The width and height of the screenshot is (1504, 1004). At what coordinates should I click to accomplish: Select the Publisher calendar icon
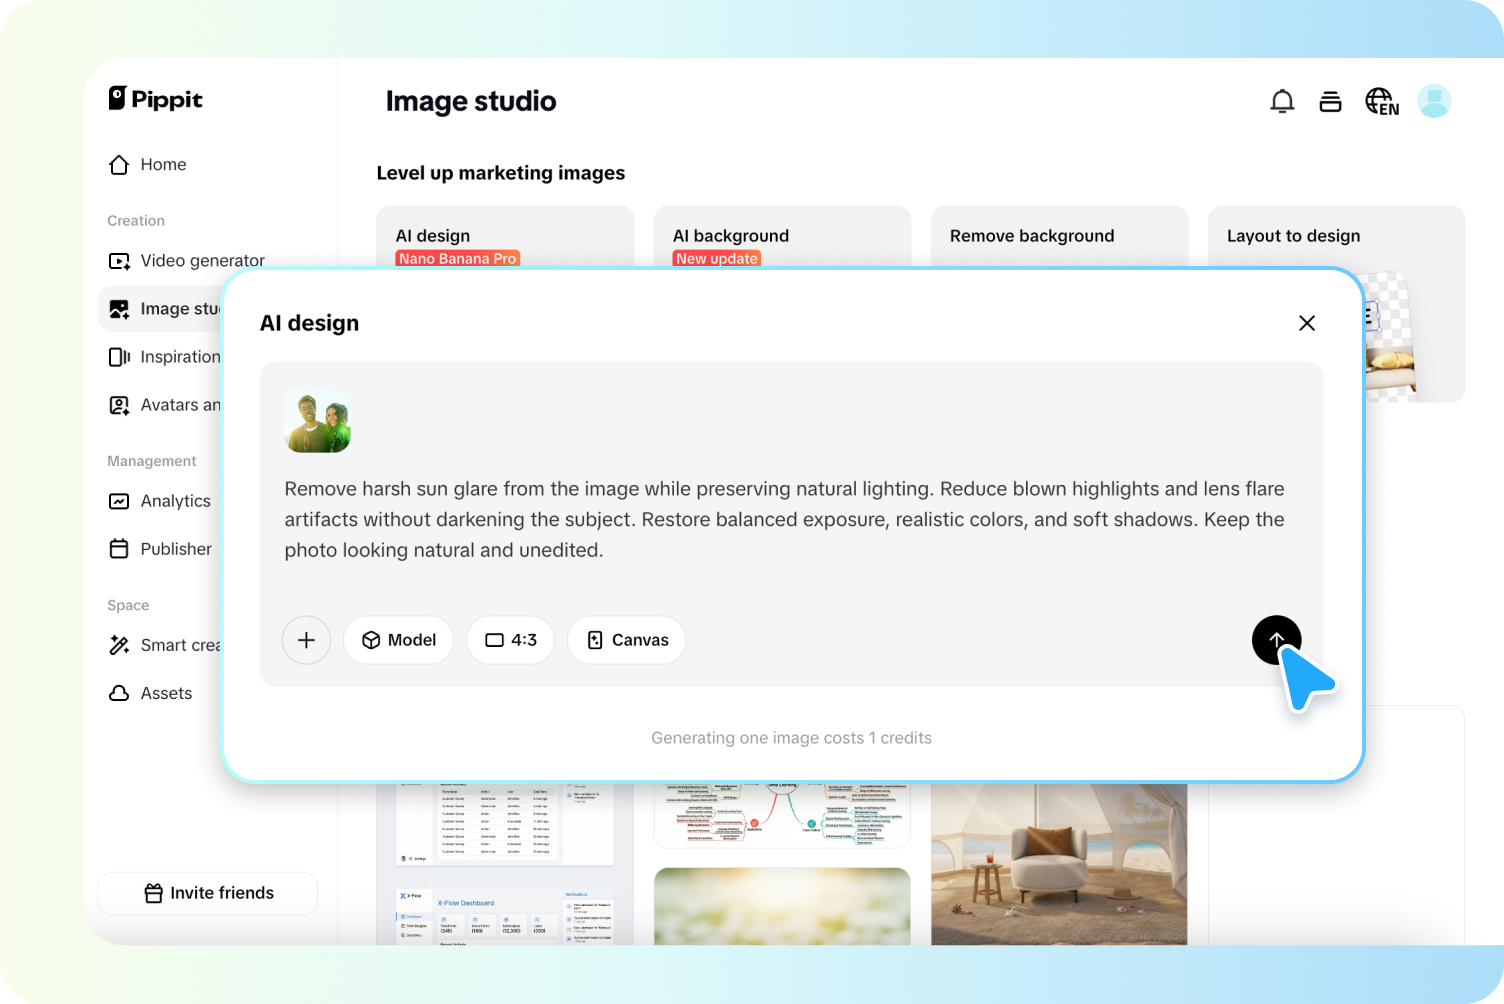click(119, 548)
